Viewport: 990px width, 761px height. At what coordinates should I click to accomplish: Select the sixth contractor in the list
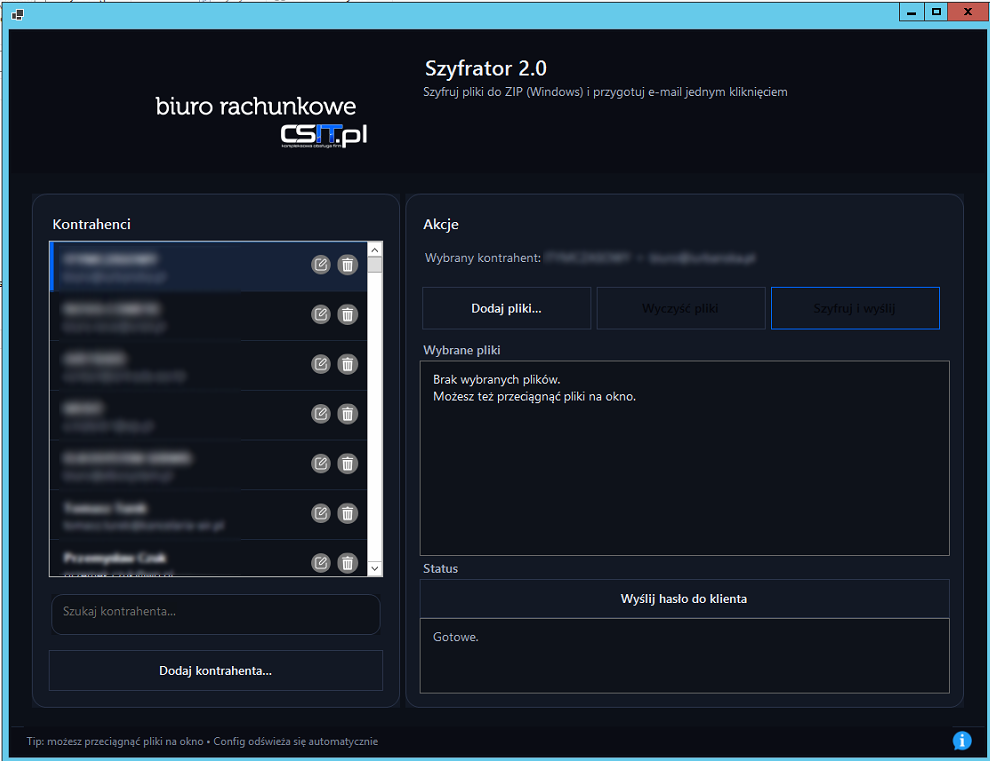click(x=208, y=515)
